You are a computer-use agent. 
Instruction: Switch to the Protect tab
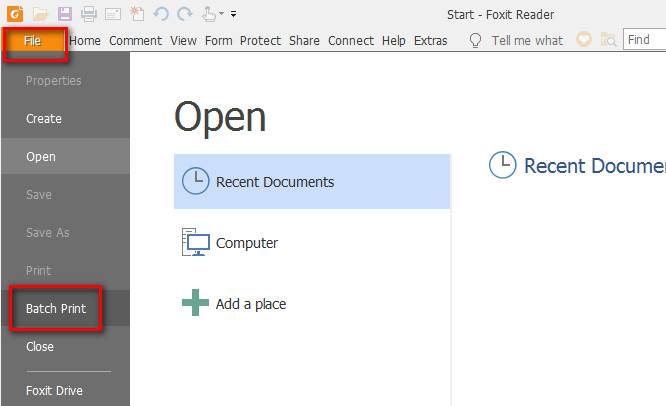(x=260, y=41)
